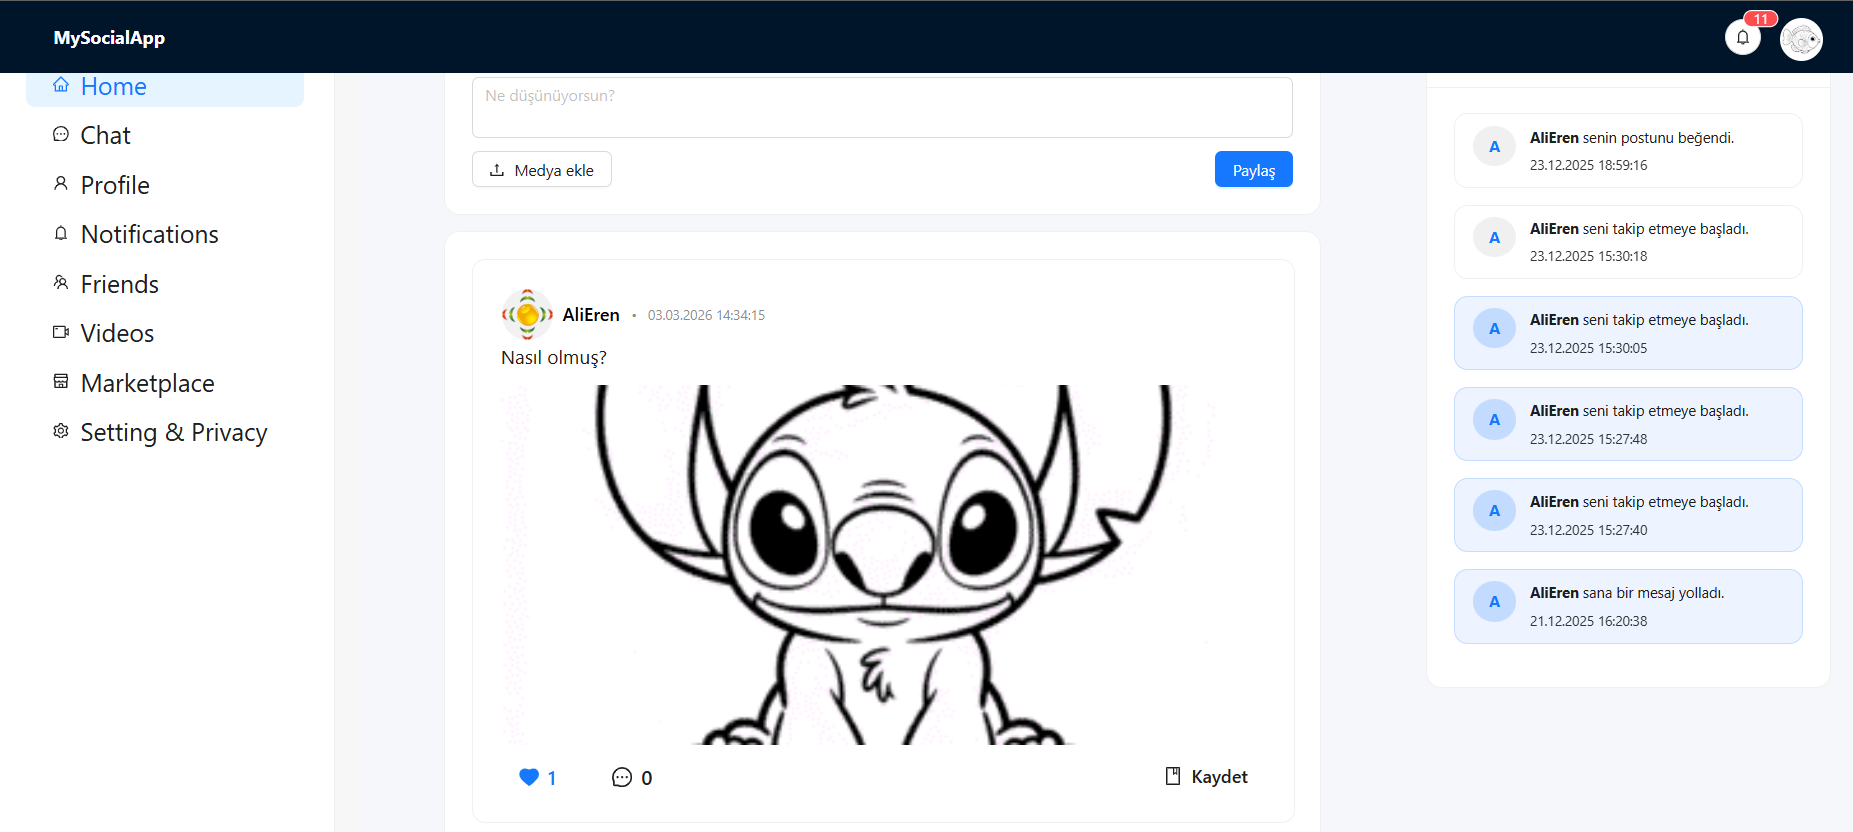Viewport: 1853px width, 832px height.
Task: Open the notification bell in the header
Action: pyautogui.click(x=1742, y=38)
